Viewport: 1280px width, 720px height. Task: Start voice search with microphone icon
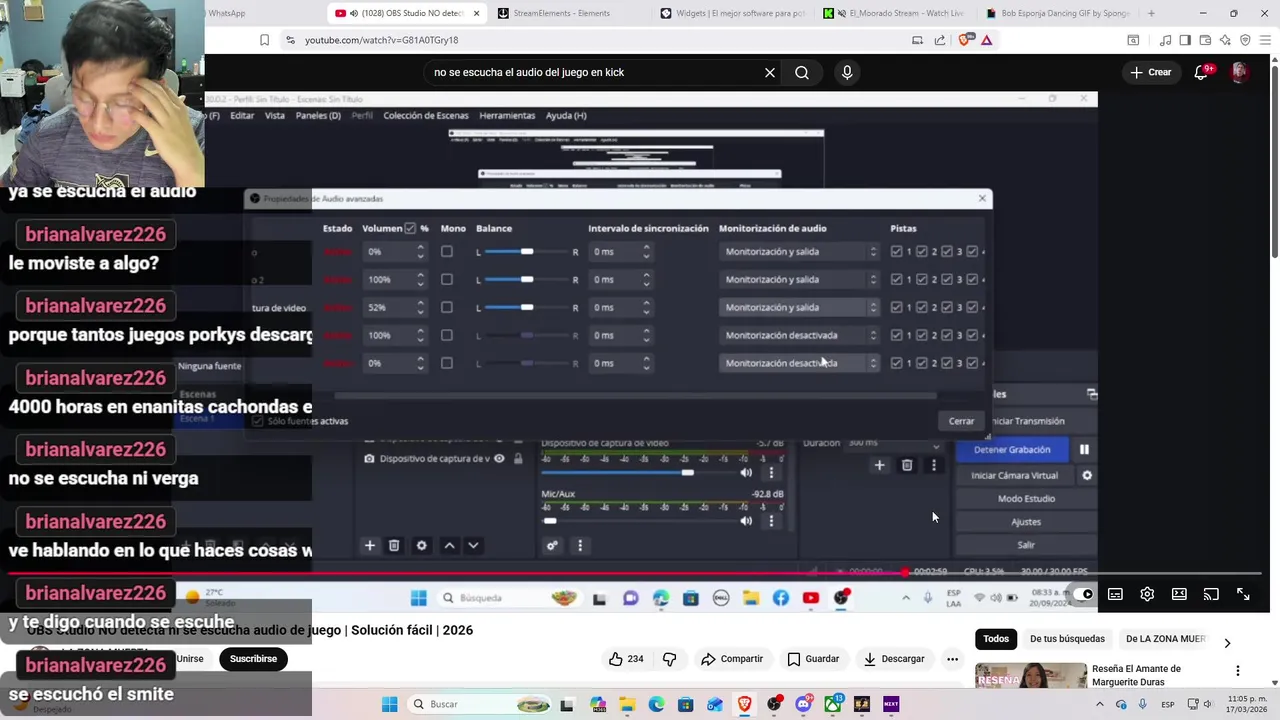(x=847, y=72)
